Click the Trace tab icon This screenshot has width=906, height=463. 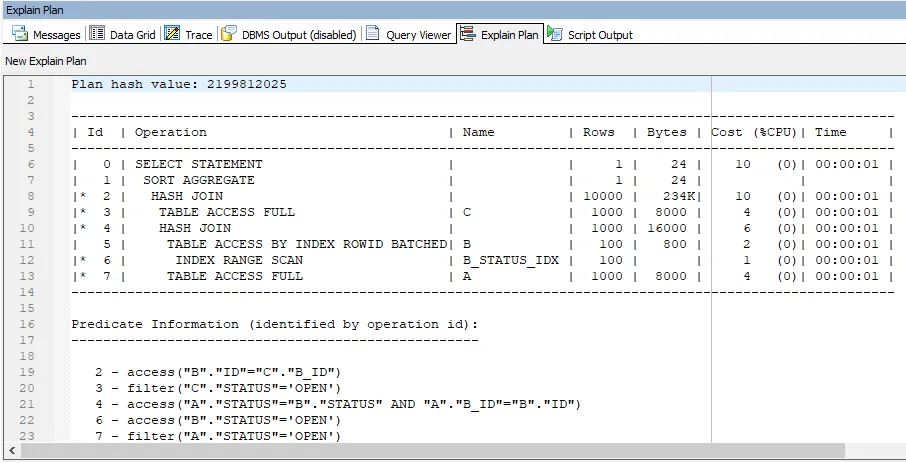[x=172, y=34]
